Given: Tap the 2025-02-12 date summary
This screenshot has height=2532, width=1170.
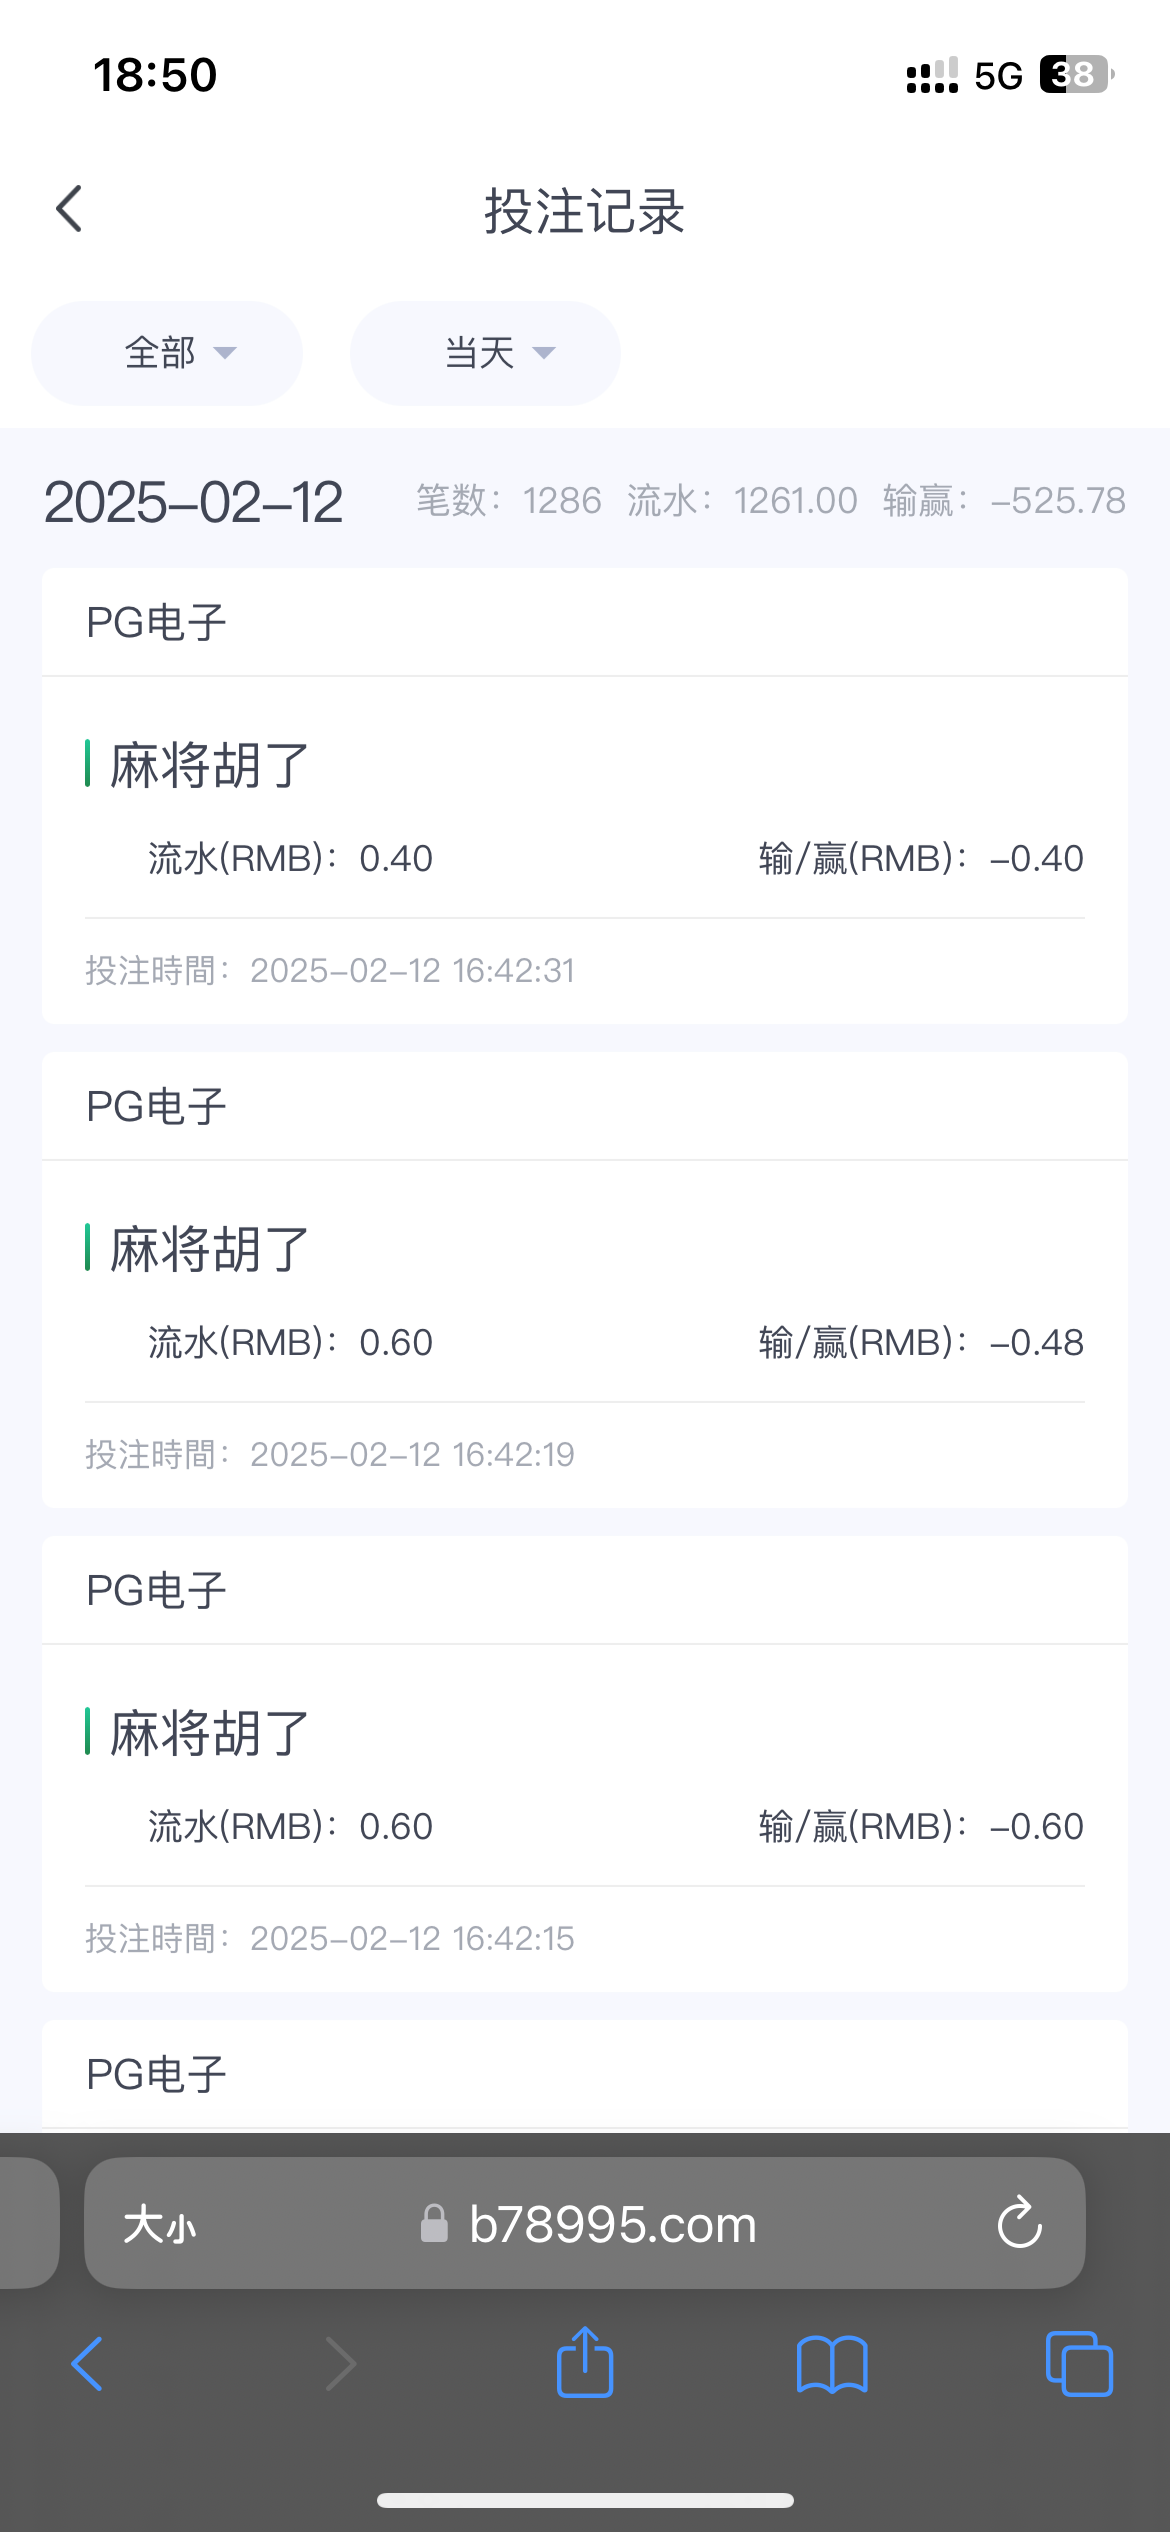Looking at the screenshot, I should 193,501.
